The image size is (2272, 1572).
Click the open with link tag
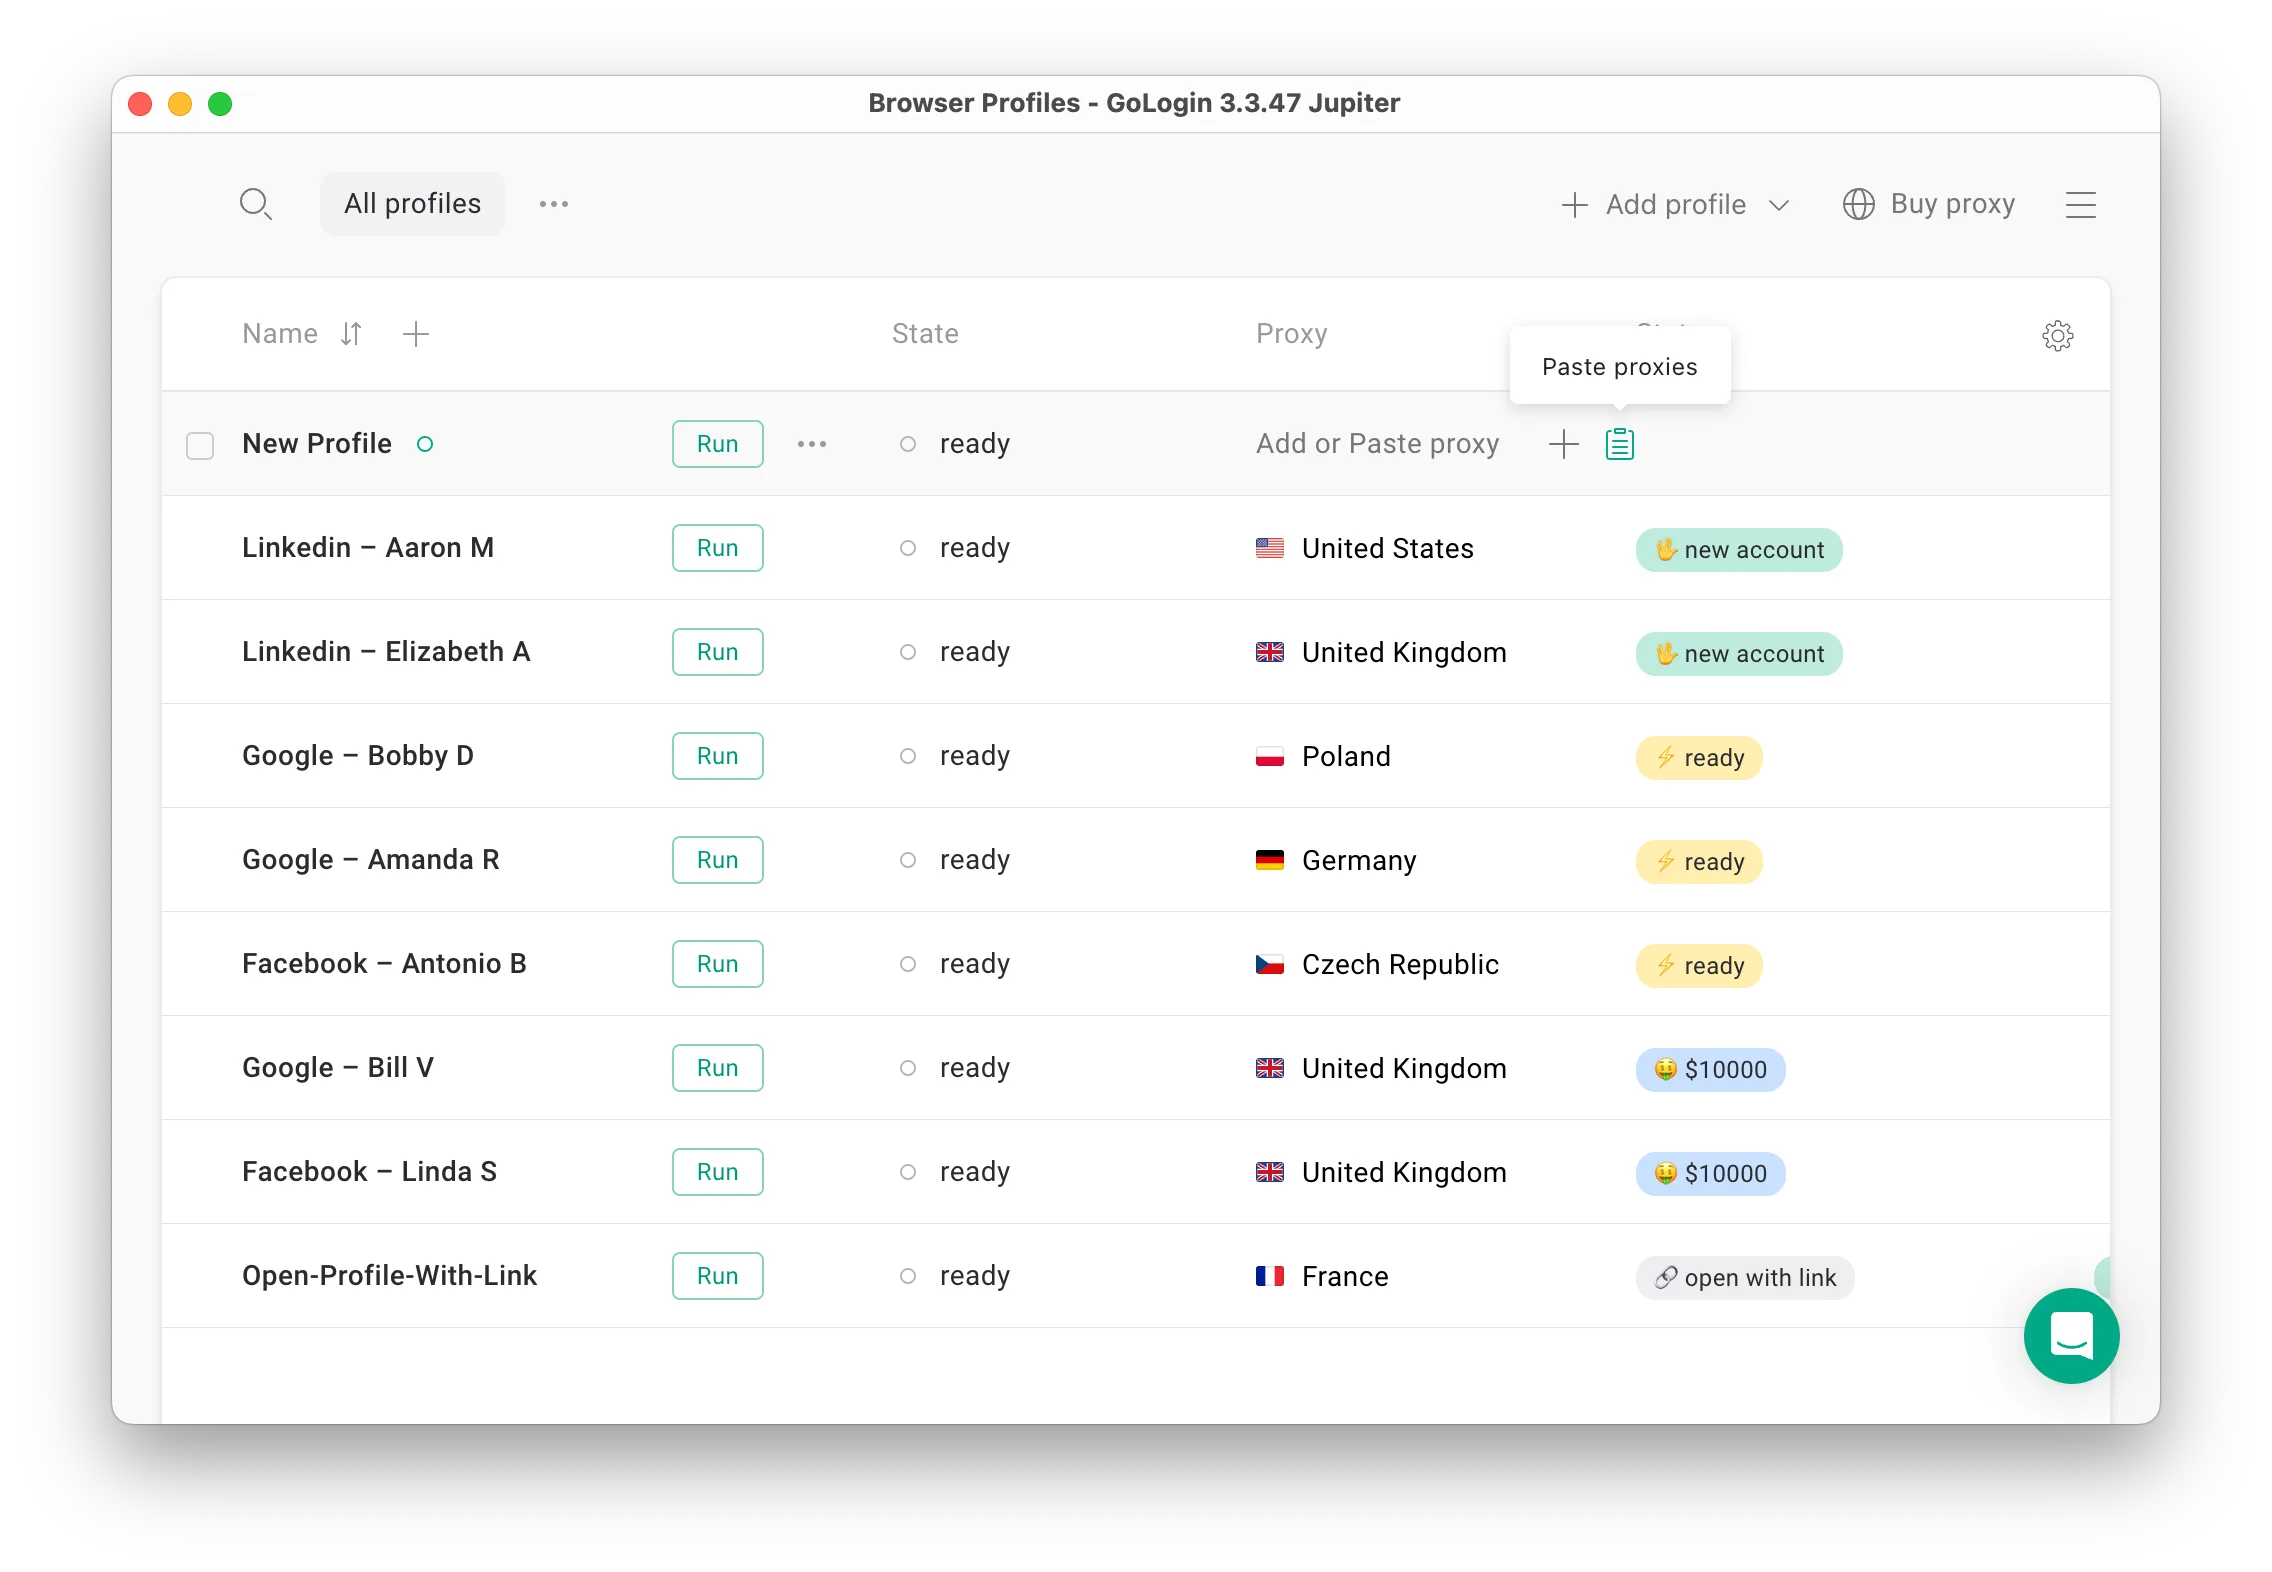1745,1278
